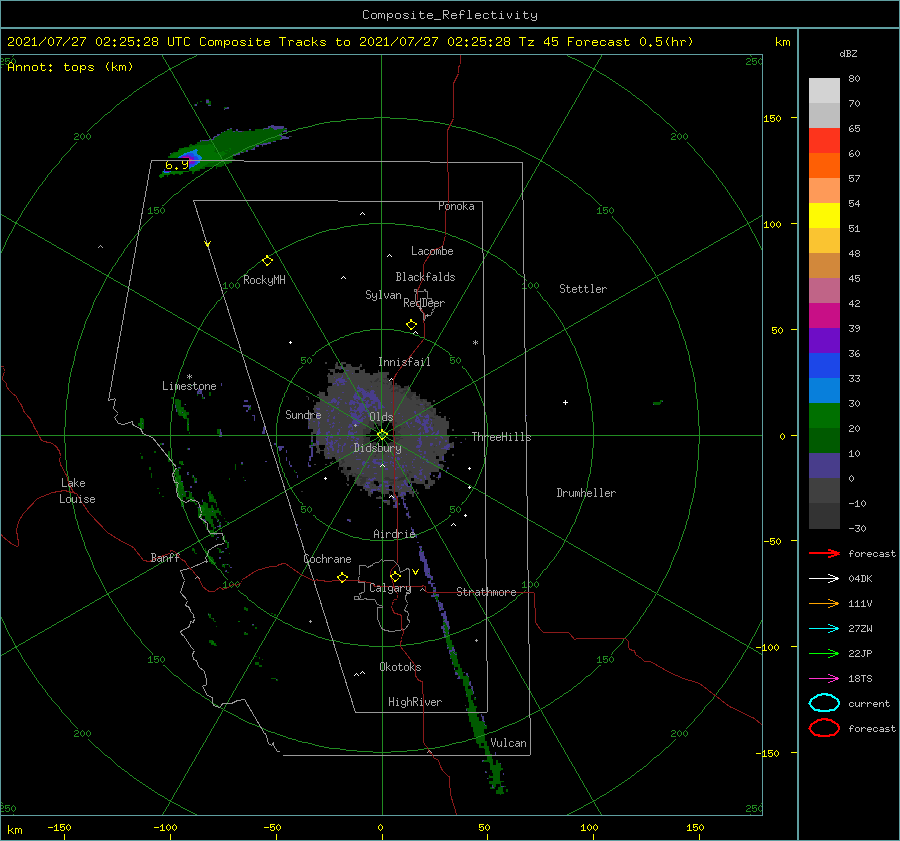Click the 100 tick on right km axis

(772, 224)
